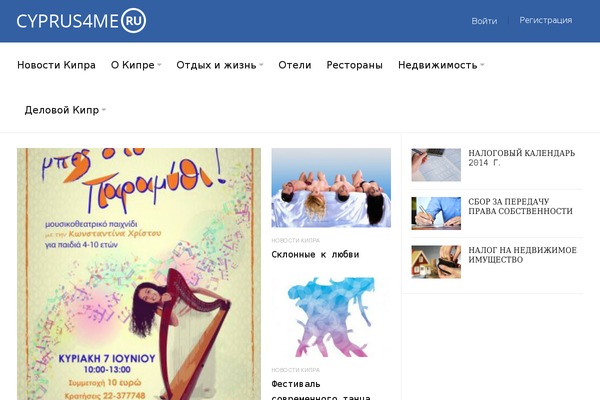Screen dimensions: 600x400
Task: Click the signing-document thumbnail image
Action: click(x=436, y=213)
